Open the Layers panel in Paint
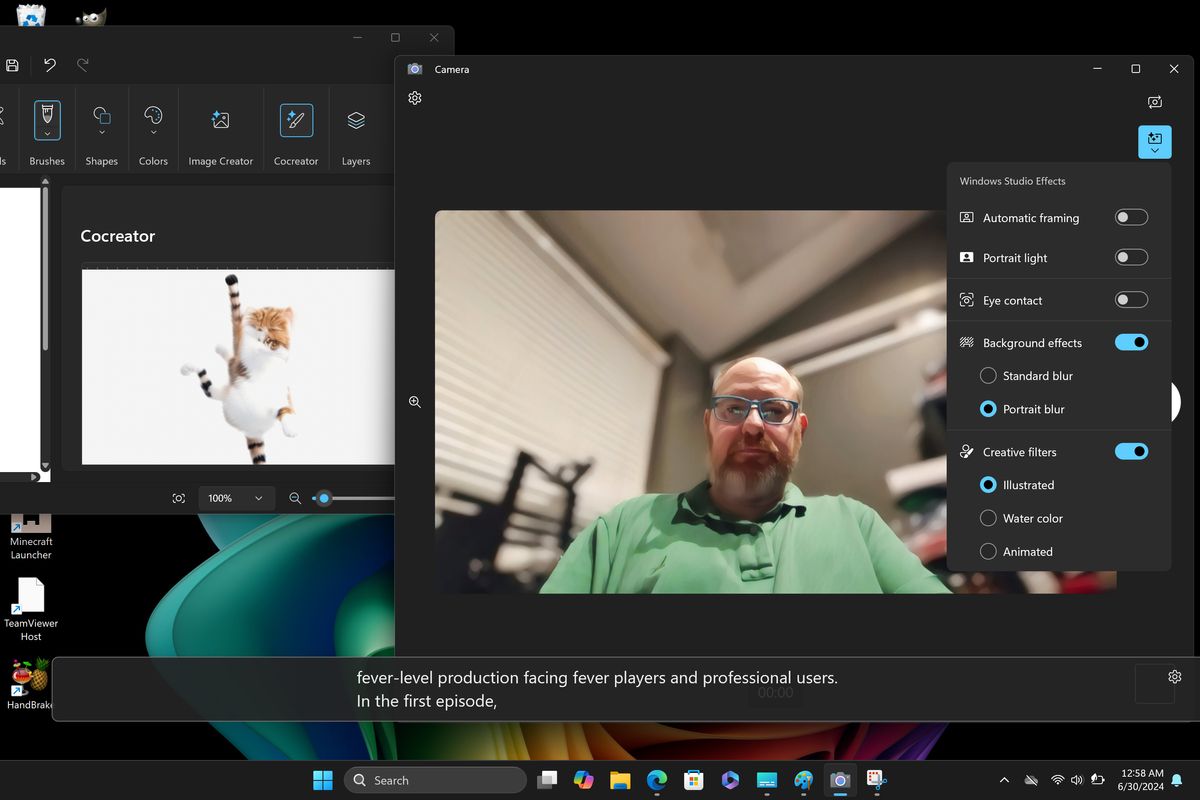Image resolution: width=1200 pixels, height=800 pixels. coord(356,121)
